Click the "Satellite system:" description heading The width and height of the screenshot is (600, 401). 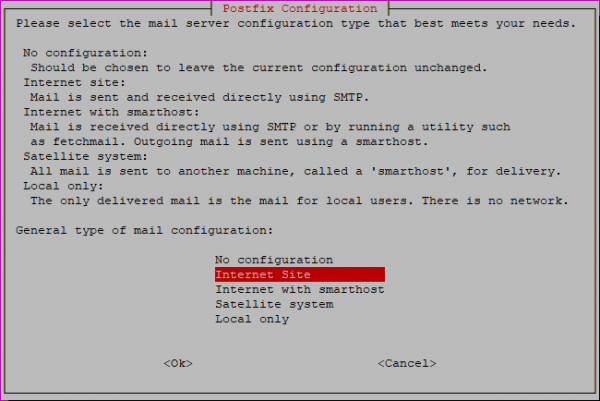[85, 156]
